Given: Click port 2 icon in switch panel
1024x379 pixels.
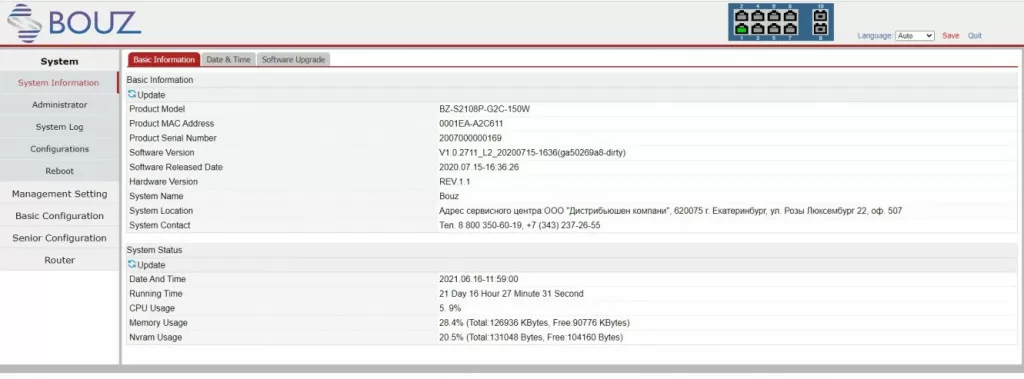Looking at the screenshot, I should (x=742, y=16).
